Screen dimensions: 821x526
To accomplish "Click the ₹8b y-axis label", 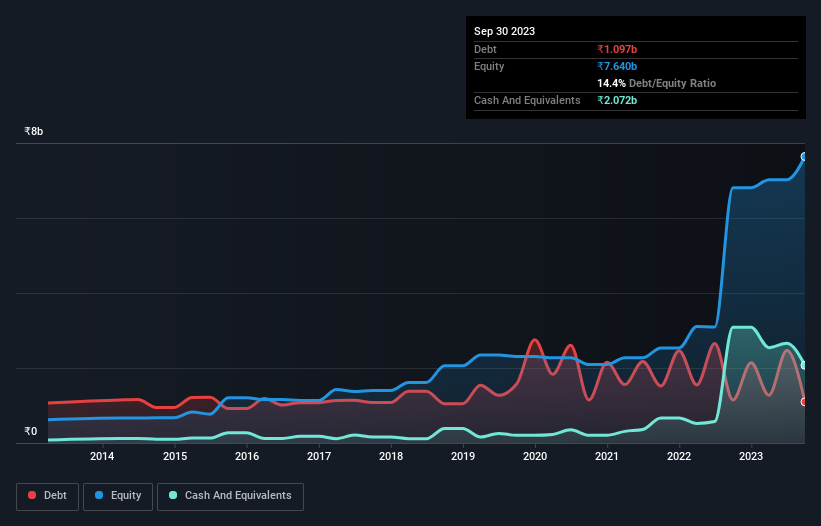I will pyautogui.click(x=34, y=131).
